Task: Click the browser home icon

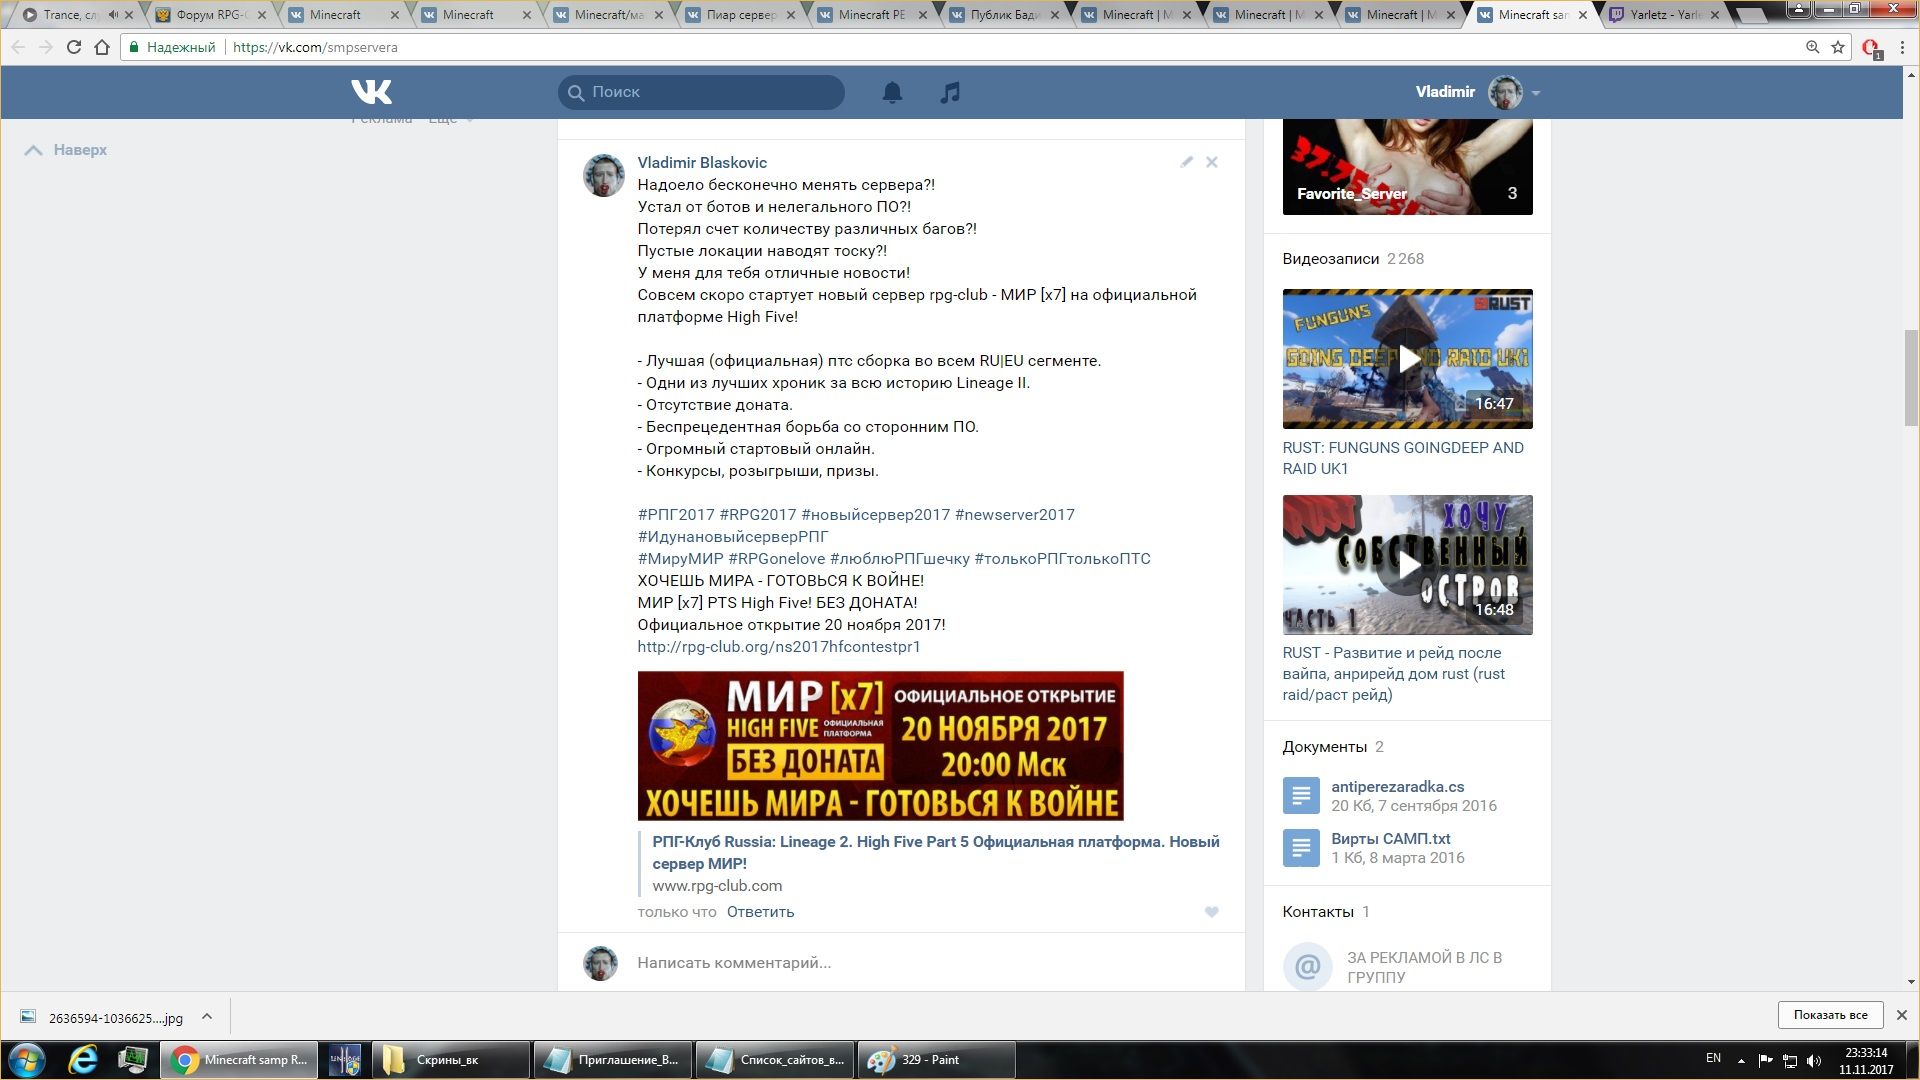Action: pos(102,47)
